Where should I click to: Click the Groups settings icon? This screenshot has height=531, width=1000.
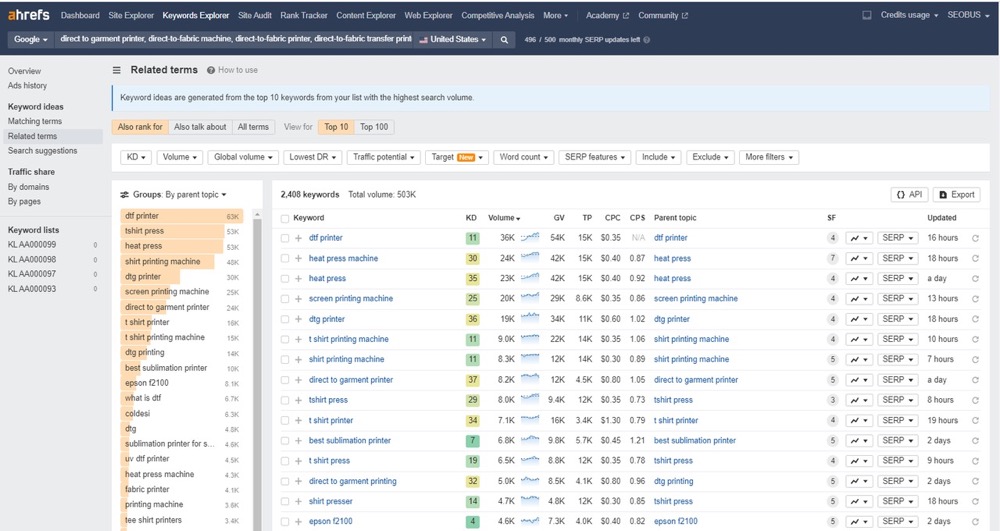click(x=125, y=194)
